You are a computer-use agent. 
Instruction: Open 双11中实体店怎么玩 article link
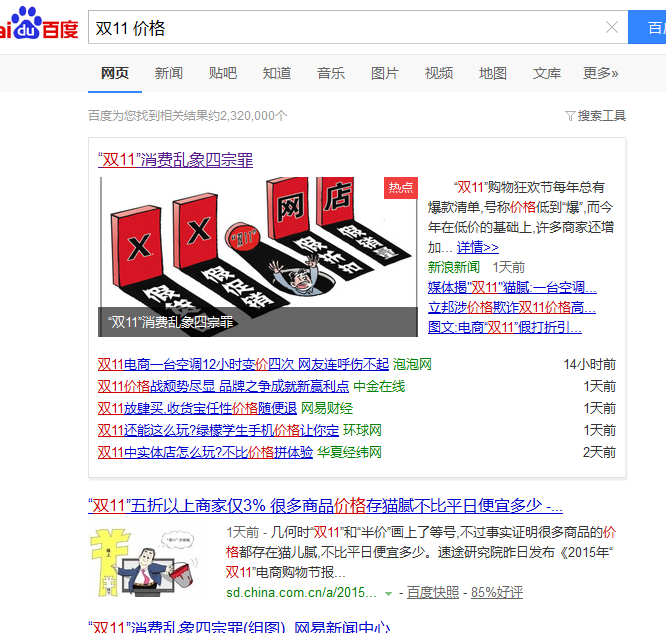(x=205, y=452)
